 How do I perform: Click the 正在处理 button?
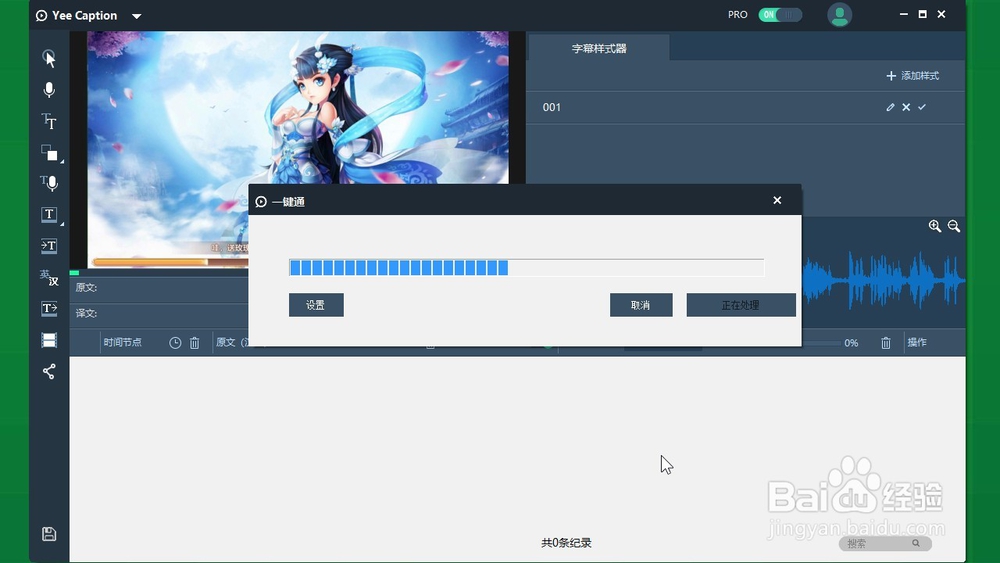741,305
